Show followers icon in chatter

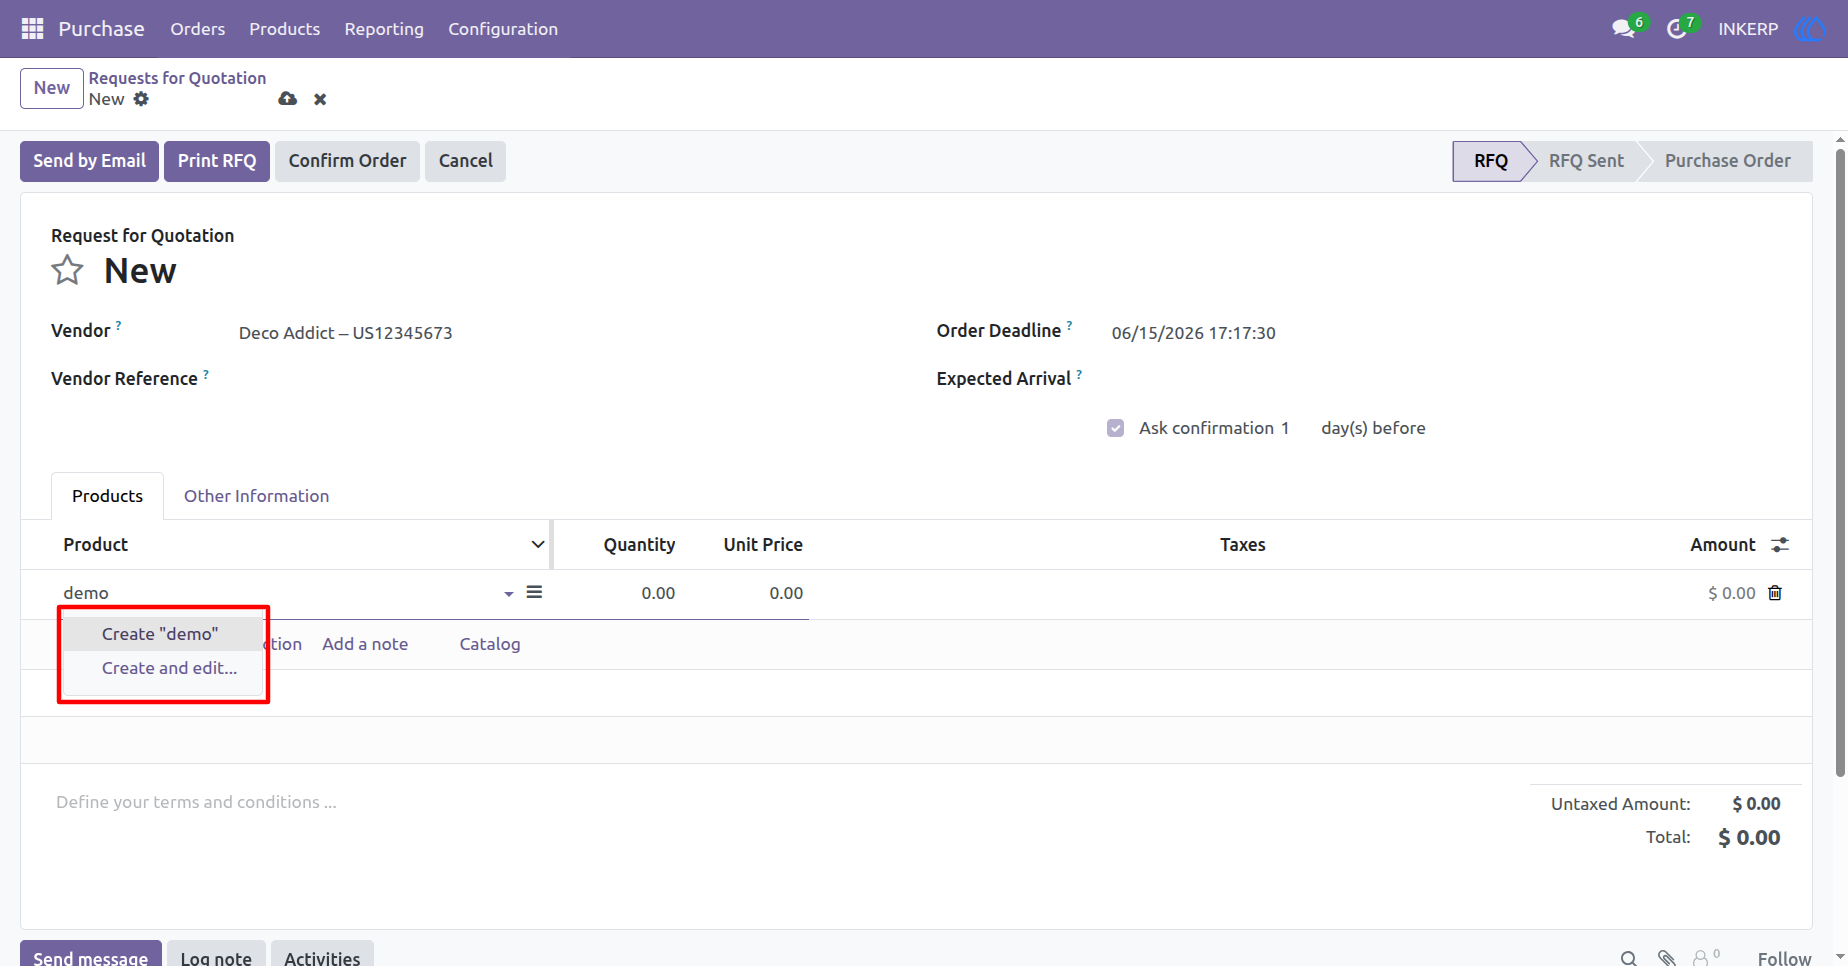(1706, 957)
